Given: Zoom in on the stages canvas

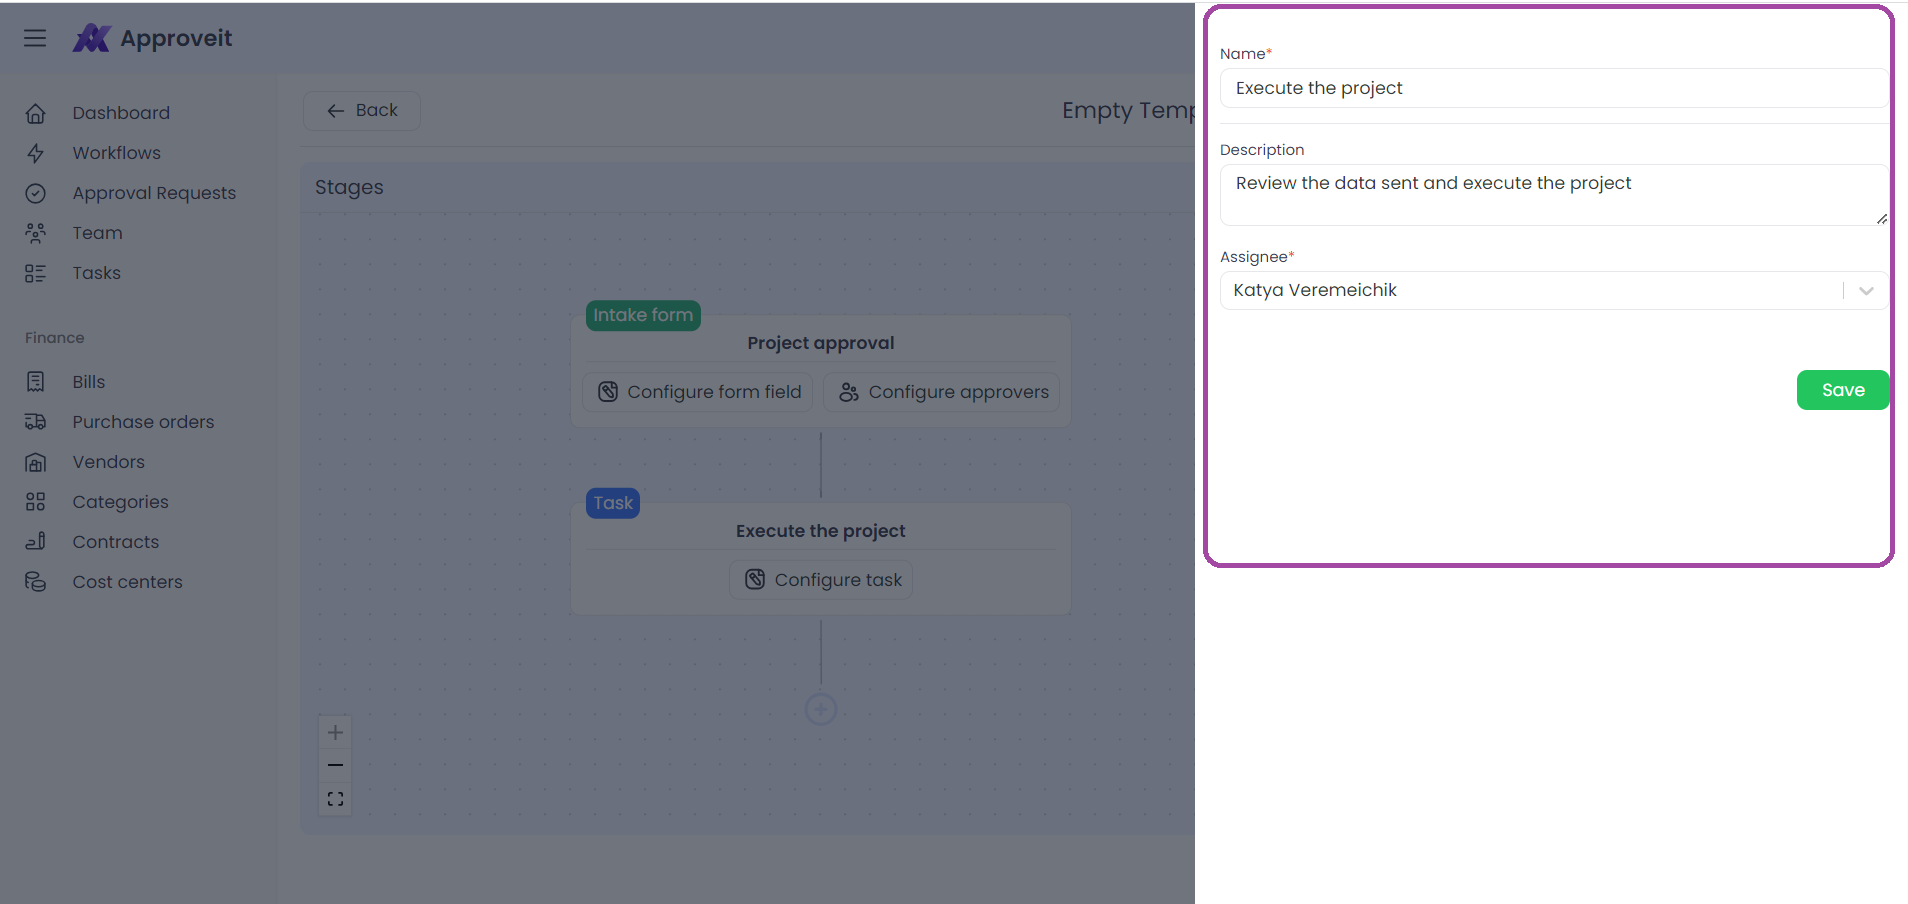Looking at the screenshot, I should [335, 732].
